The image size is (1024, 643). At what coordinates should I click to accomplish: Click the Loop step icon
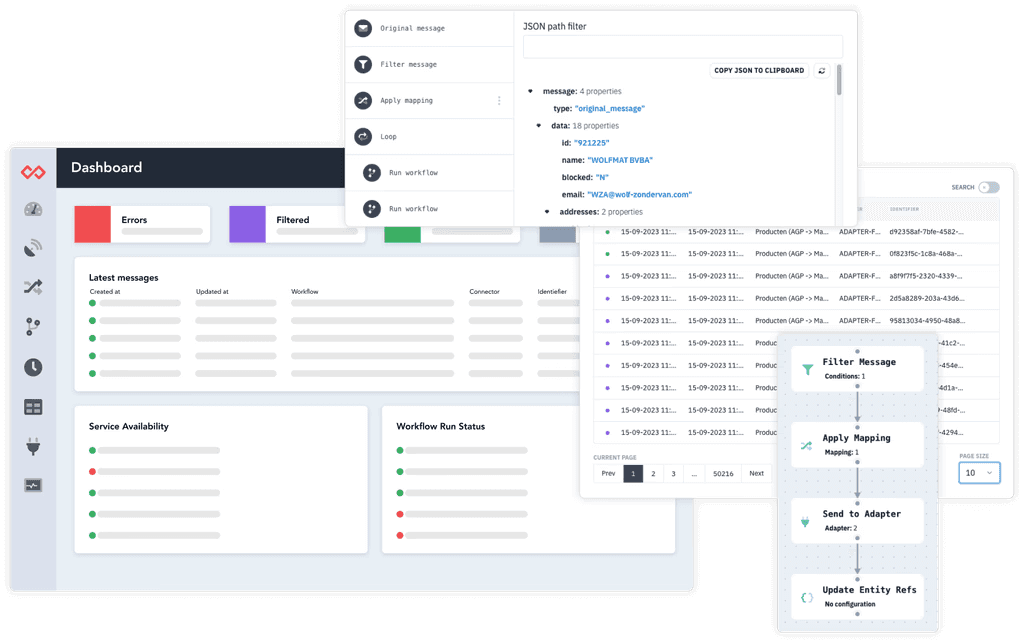[363, 136]
